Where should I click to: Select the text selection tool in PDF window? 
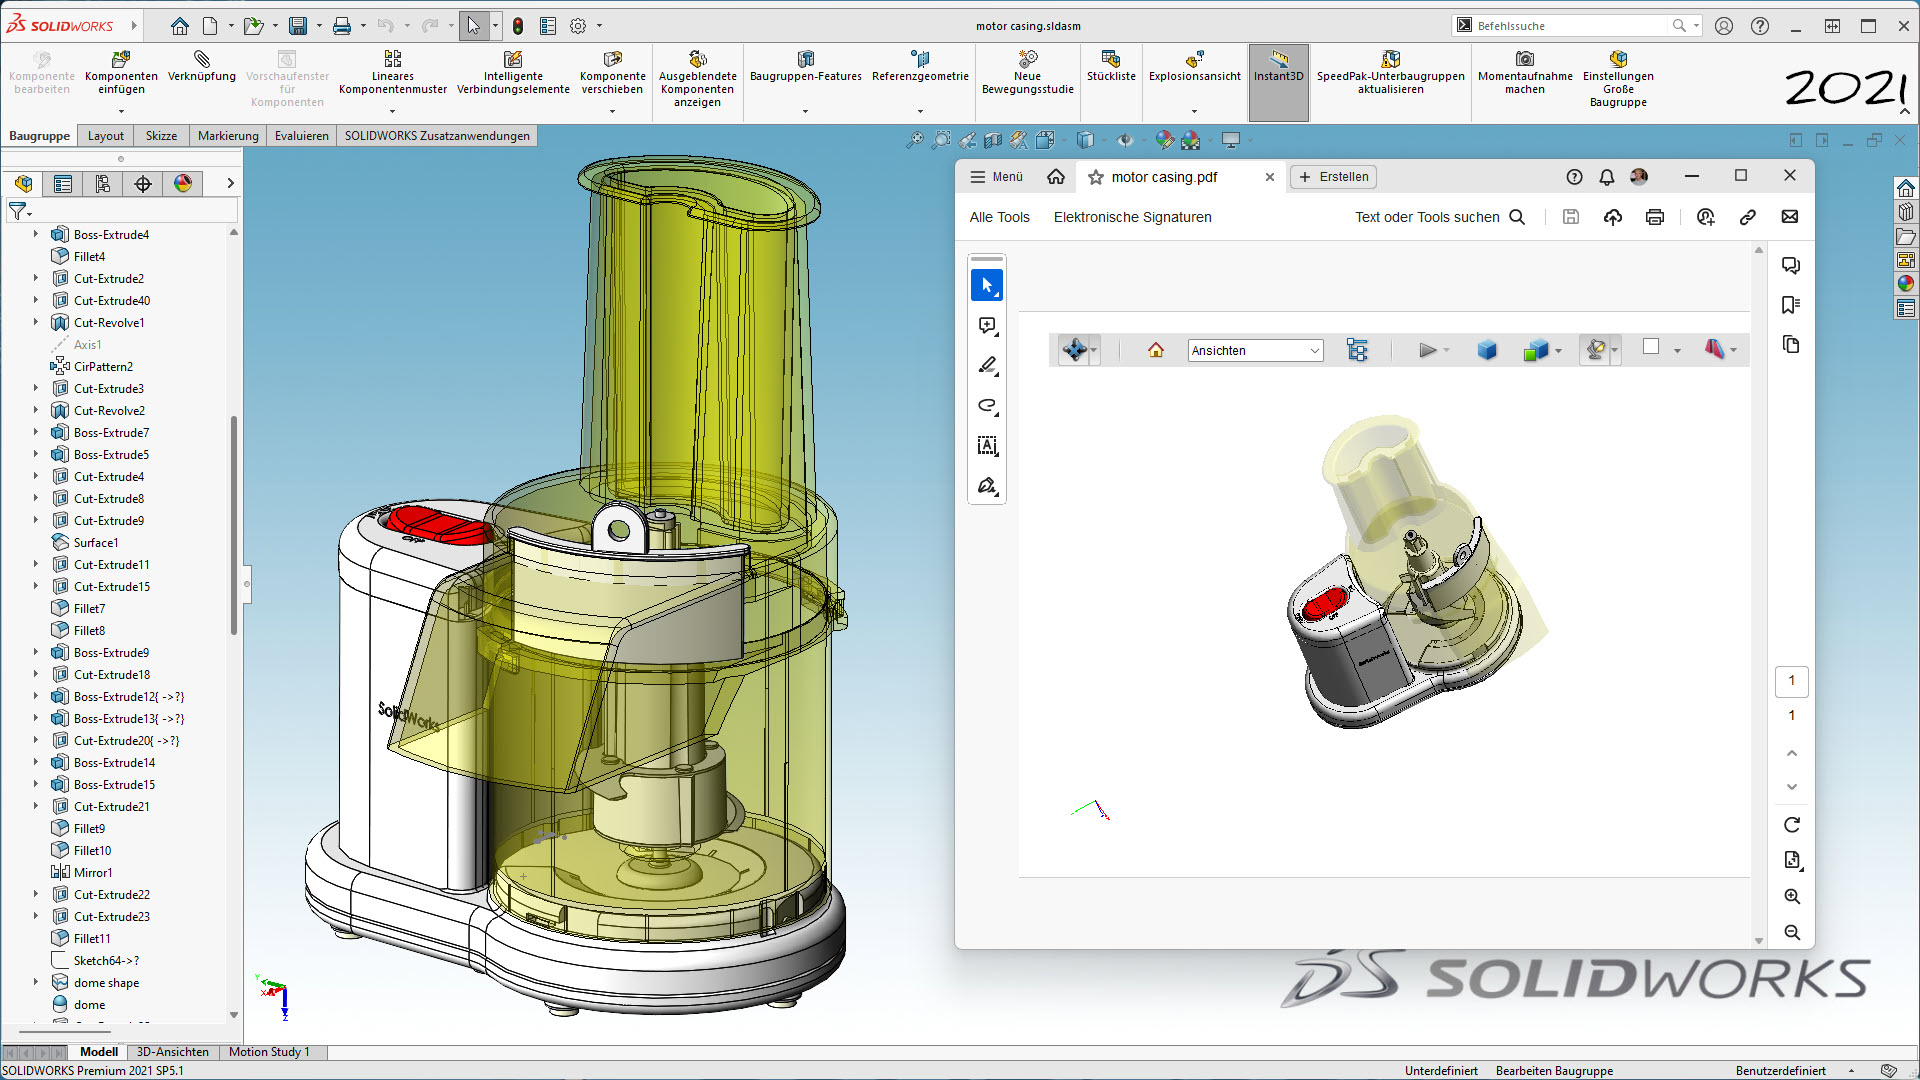(987, 446)
